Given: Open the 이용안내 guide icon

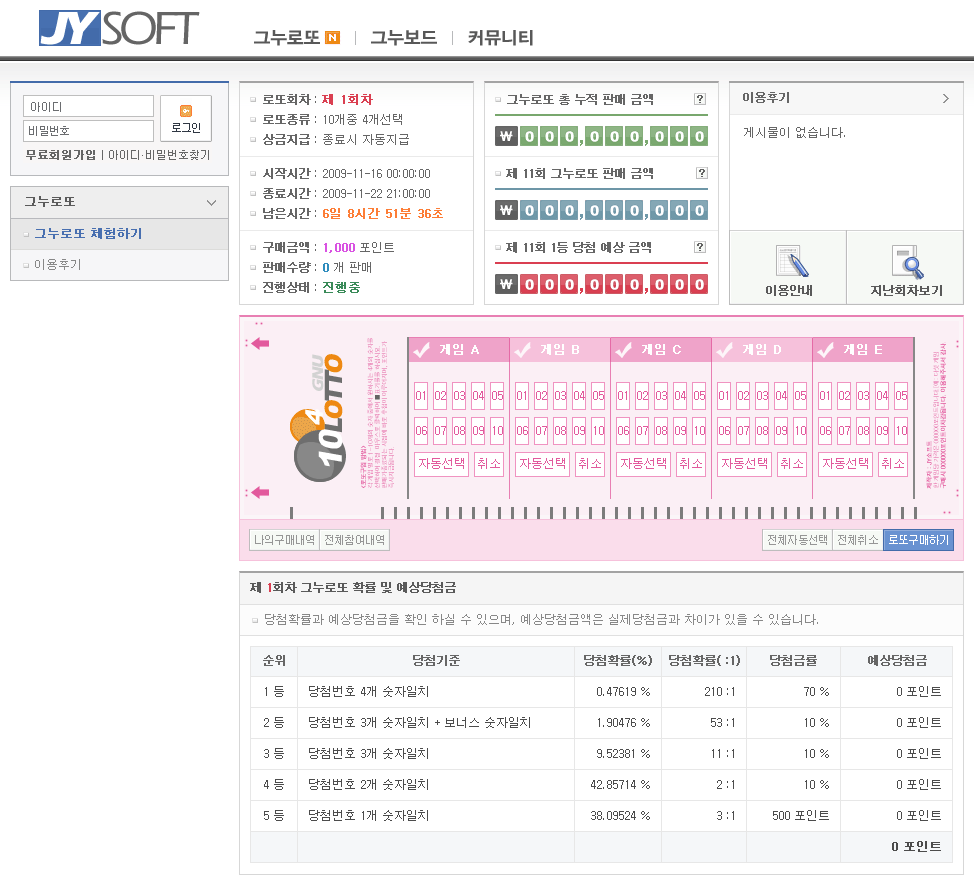Looking at the screenshot, I should 787,262.
